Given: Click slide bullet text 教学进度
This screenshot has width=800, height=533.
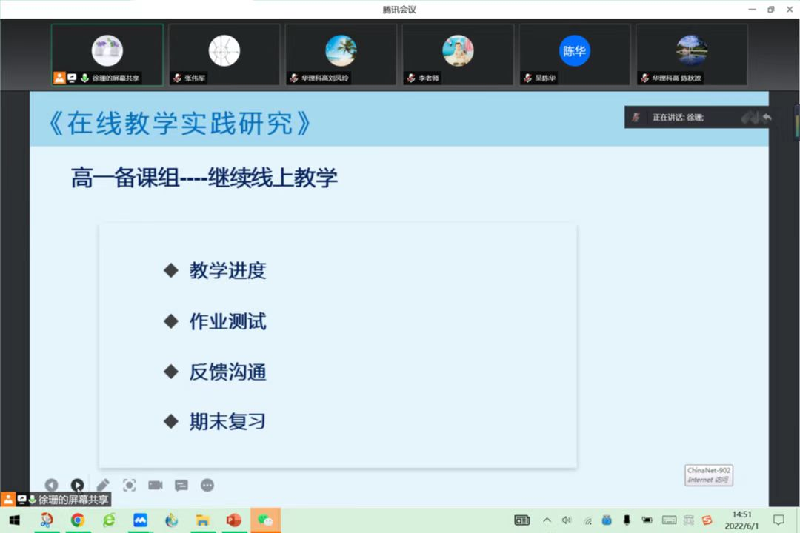Looking at the screenshot, I should click(x=228, y=270).
